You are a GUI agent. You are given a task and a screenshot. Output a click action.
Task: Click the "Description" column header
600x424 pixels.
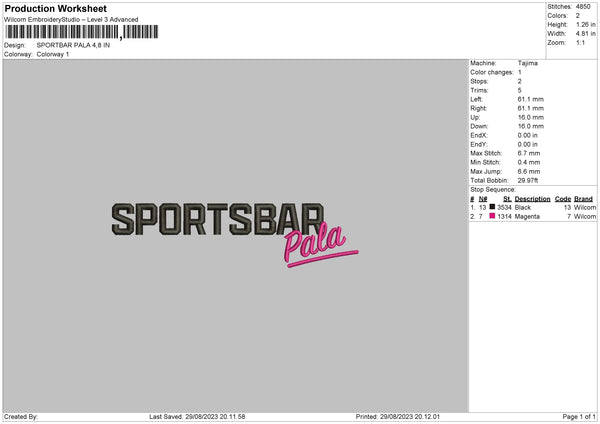tap(532, 199)
